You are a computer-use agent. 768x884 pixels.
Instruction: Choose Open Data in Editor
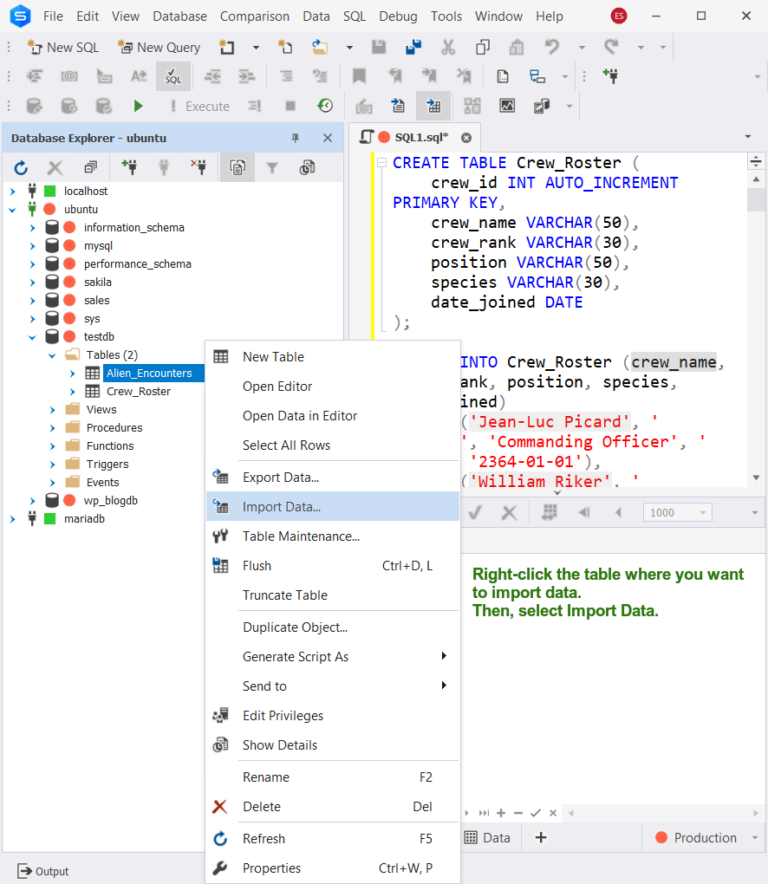[333, 416]
